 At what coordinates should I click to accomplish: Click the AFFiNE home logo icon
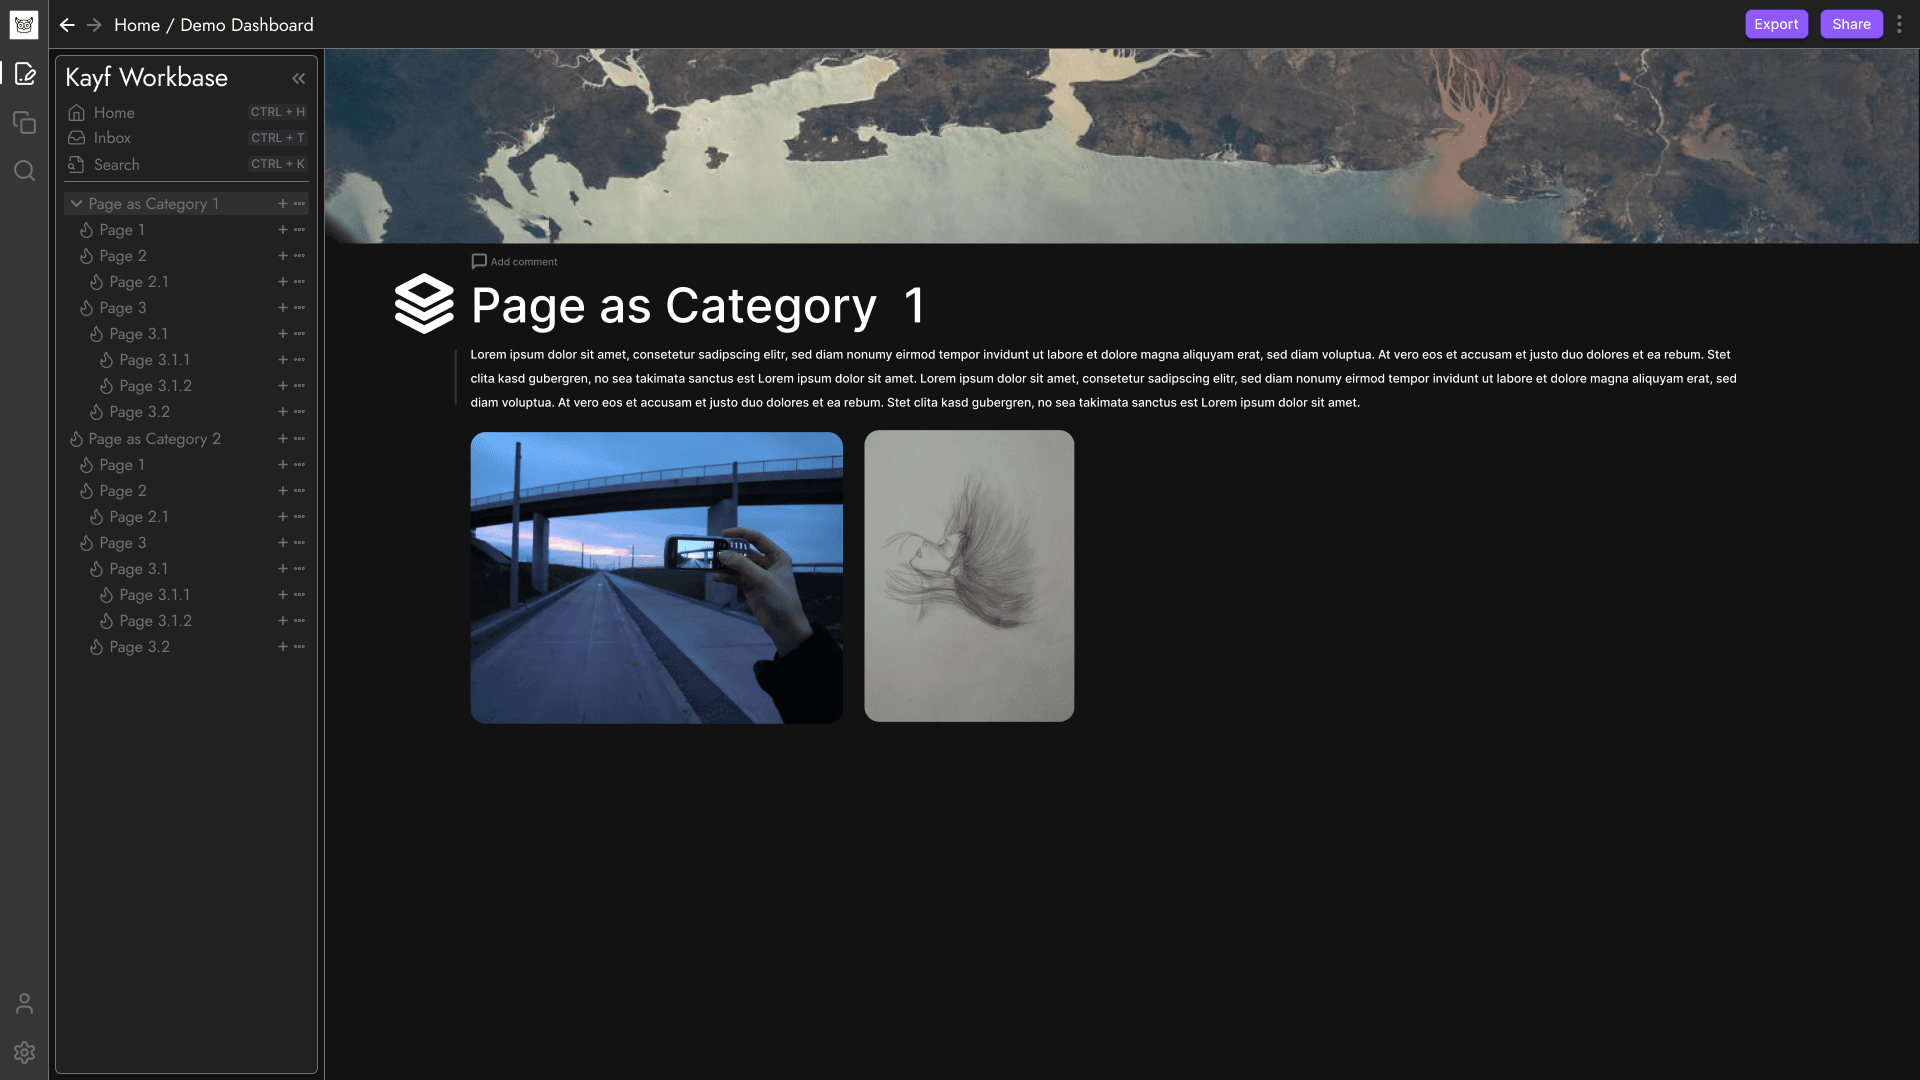click(24, 24)
